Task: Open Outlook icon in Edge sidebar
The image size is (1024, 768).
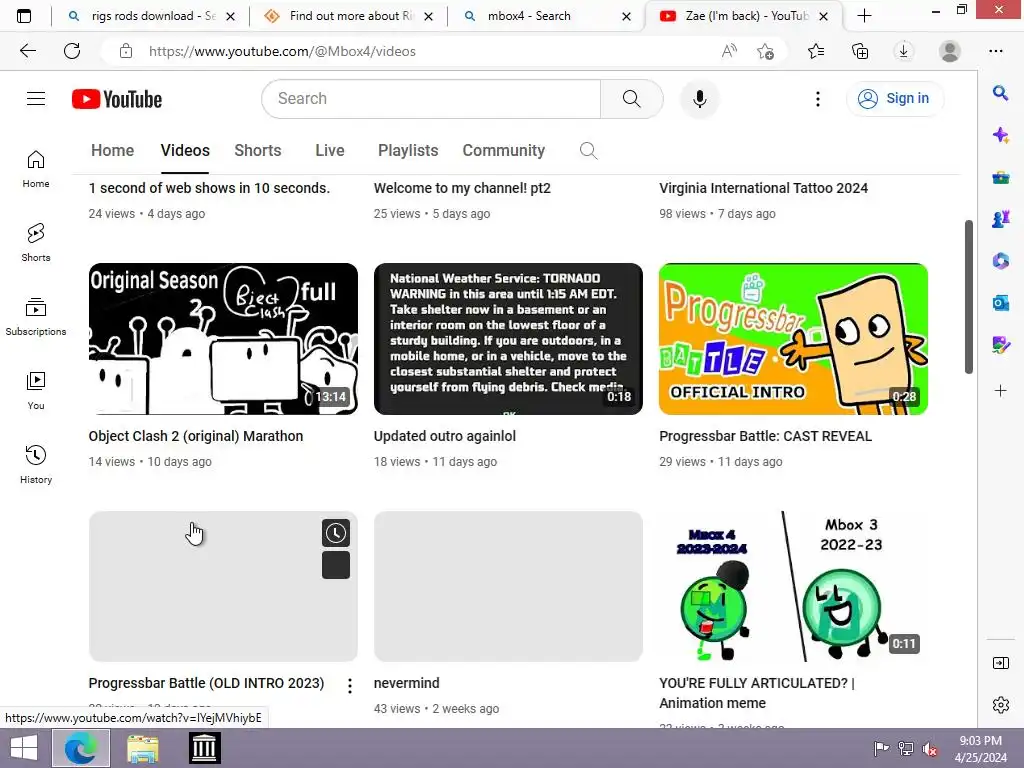Action: pos(1000,303)
